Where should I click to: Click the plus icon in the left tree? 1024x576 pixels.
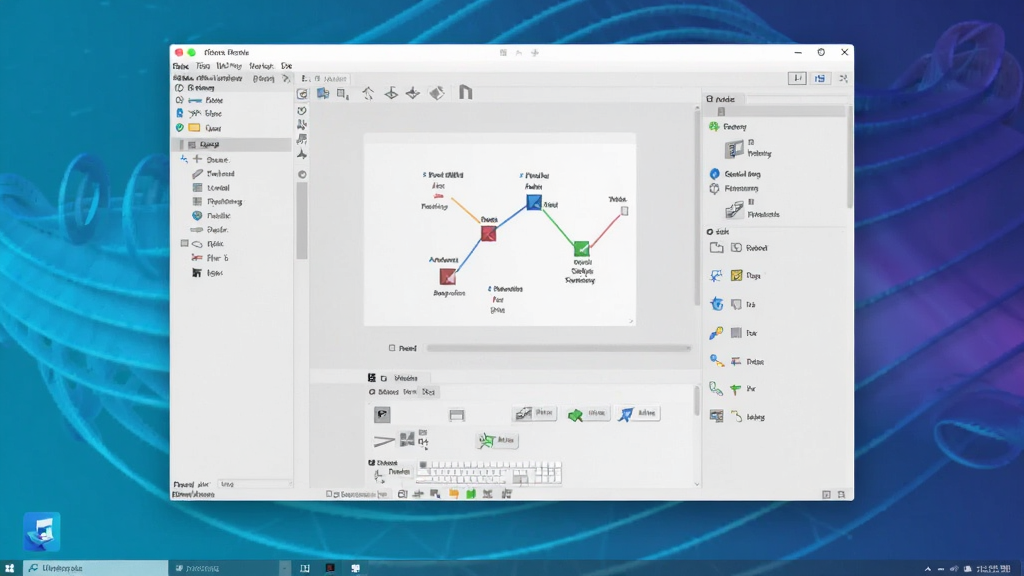[x=197, y=159]
